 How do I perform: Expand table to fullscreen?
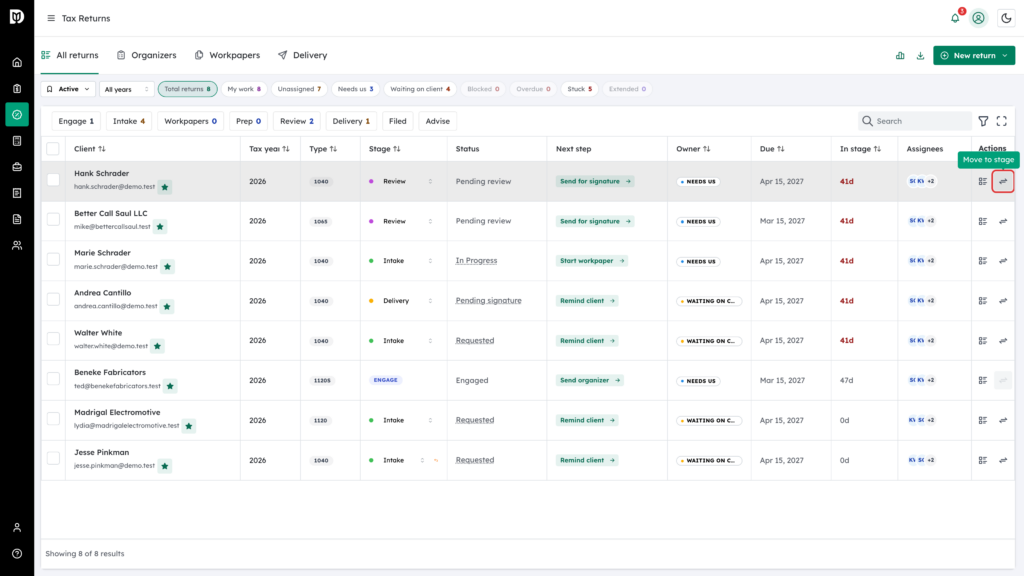(x=1001, y=121)
